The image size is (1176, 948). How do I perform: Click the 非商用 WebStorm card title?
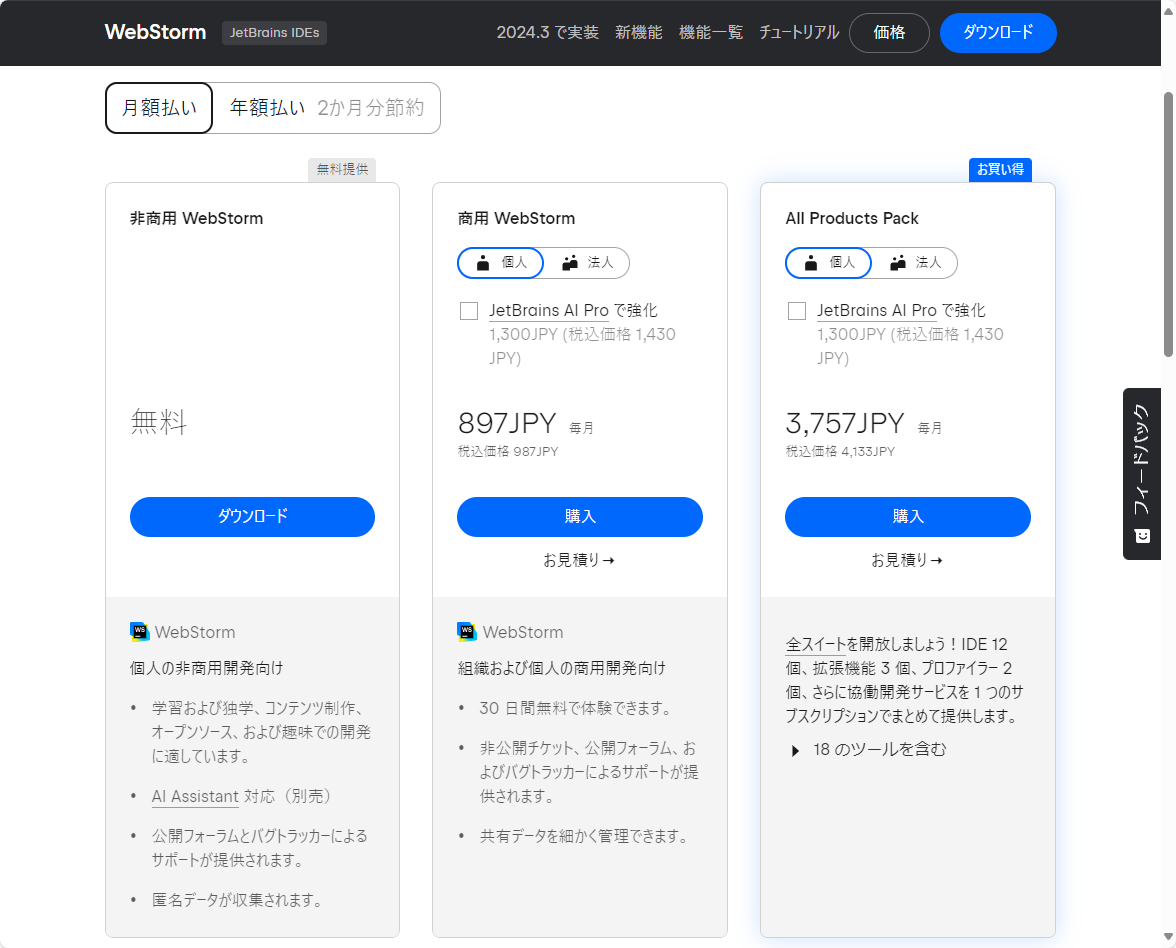(196, 218)
